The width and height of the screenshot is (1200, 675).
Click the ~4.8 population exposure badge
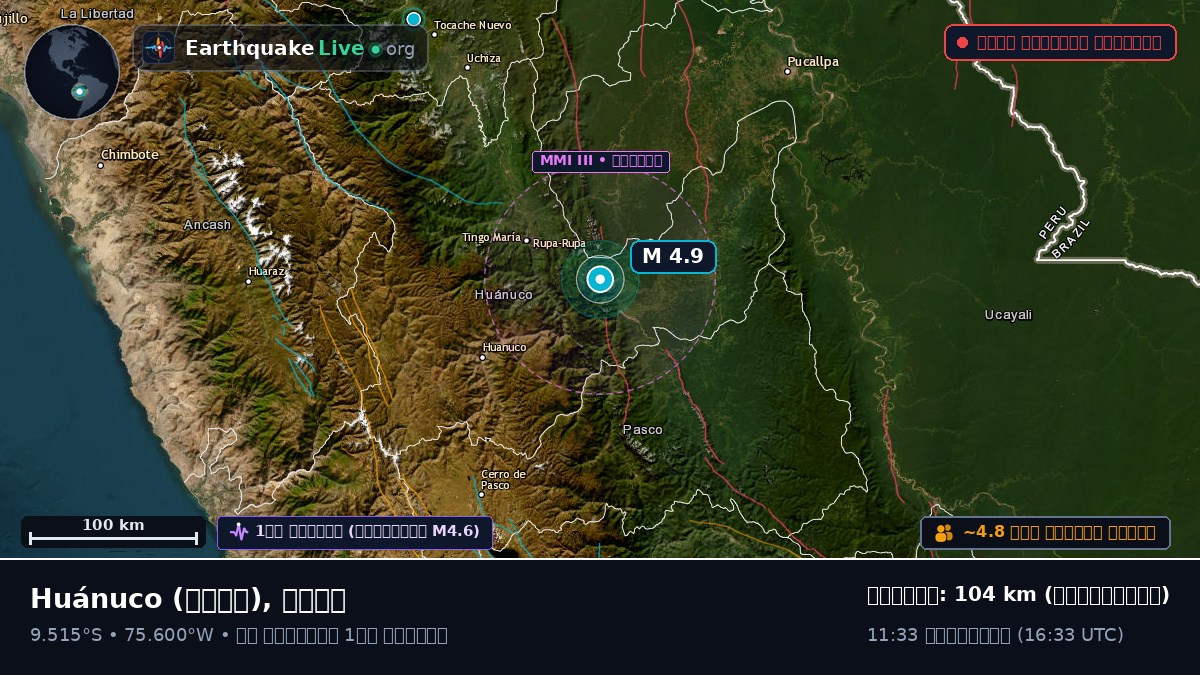tap(1045, 533)
